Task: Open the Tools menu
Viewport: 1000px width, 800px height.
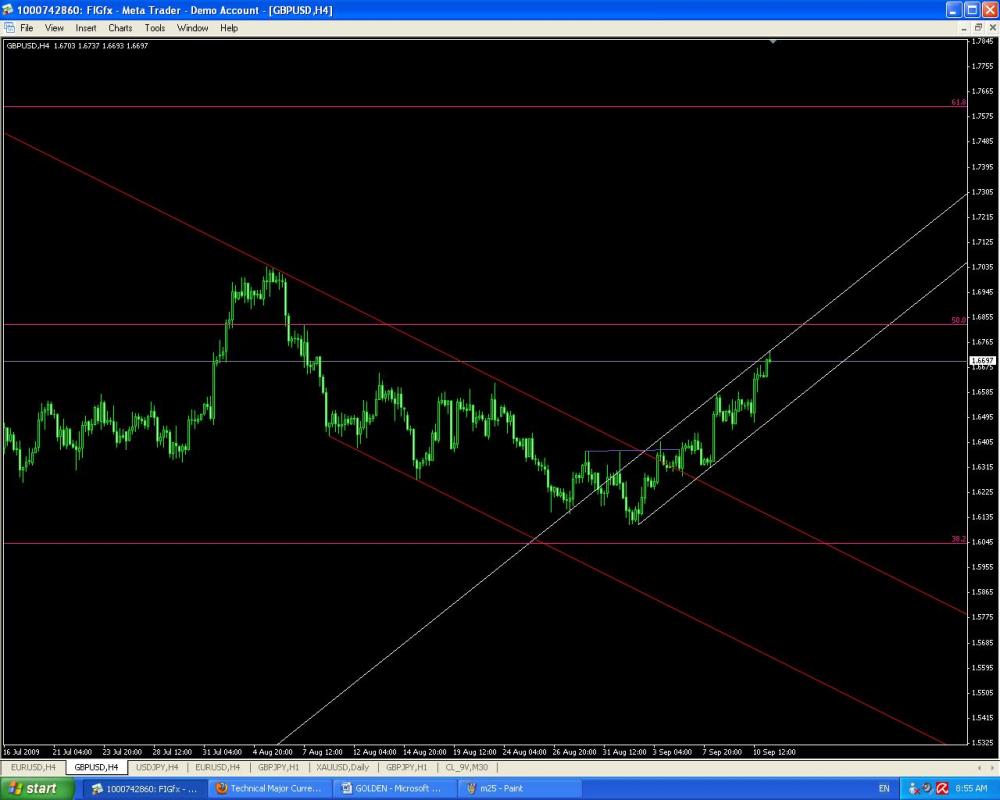Action: click(155, 28)
